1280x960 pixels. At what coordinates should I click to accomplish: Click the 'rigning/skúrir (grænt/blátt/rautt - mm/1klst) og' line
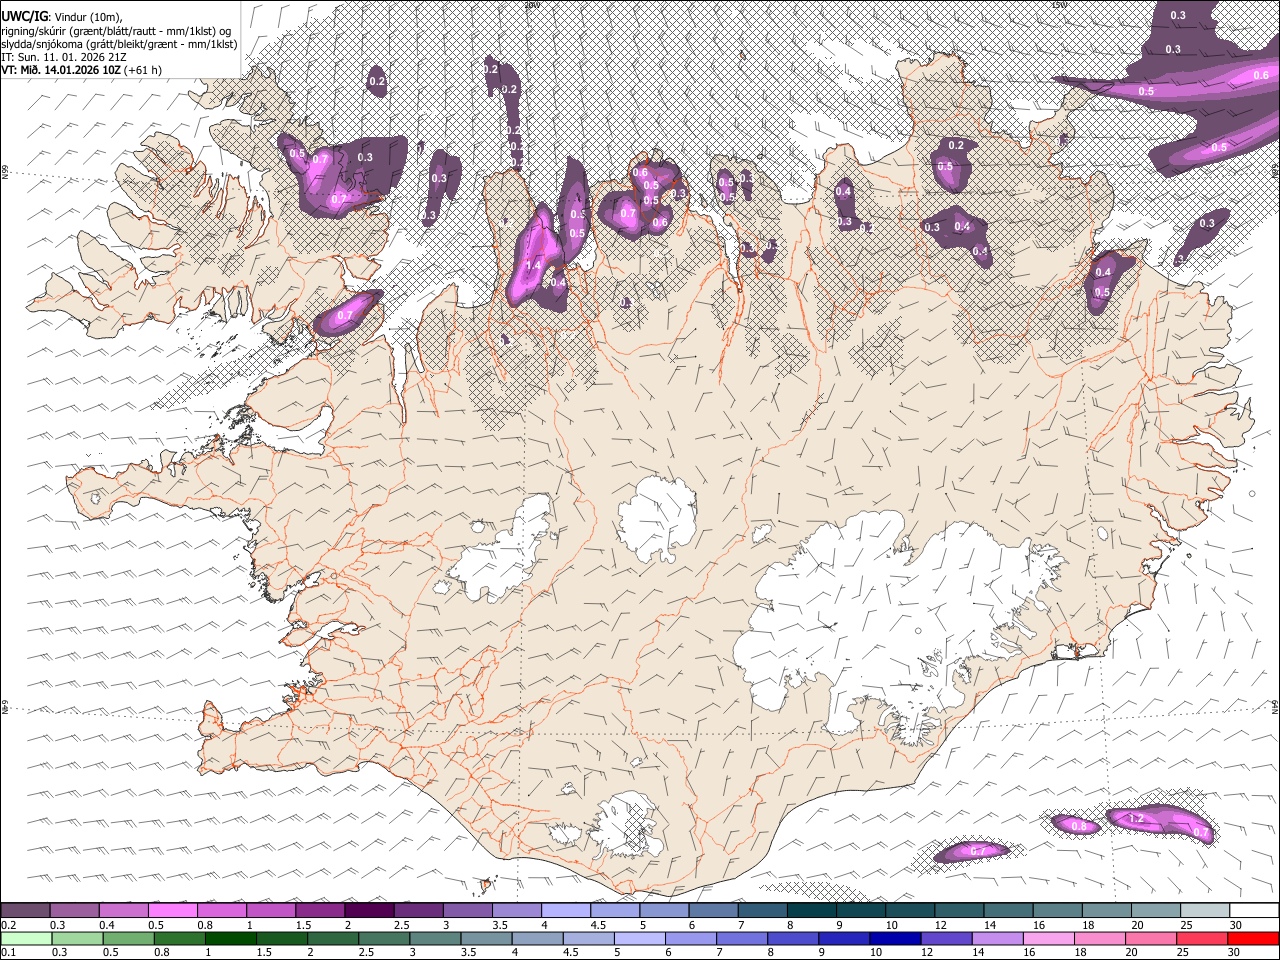click(115, 31)
